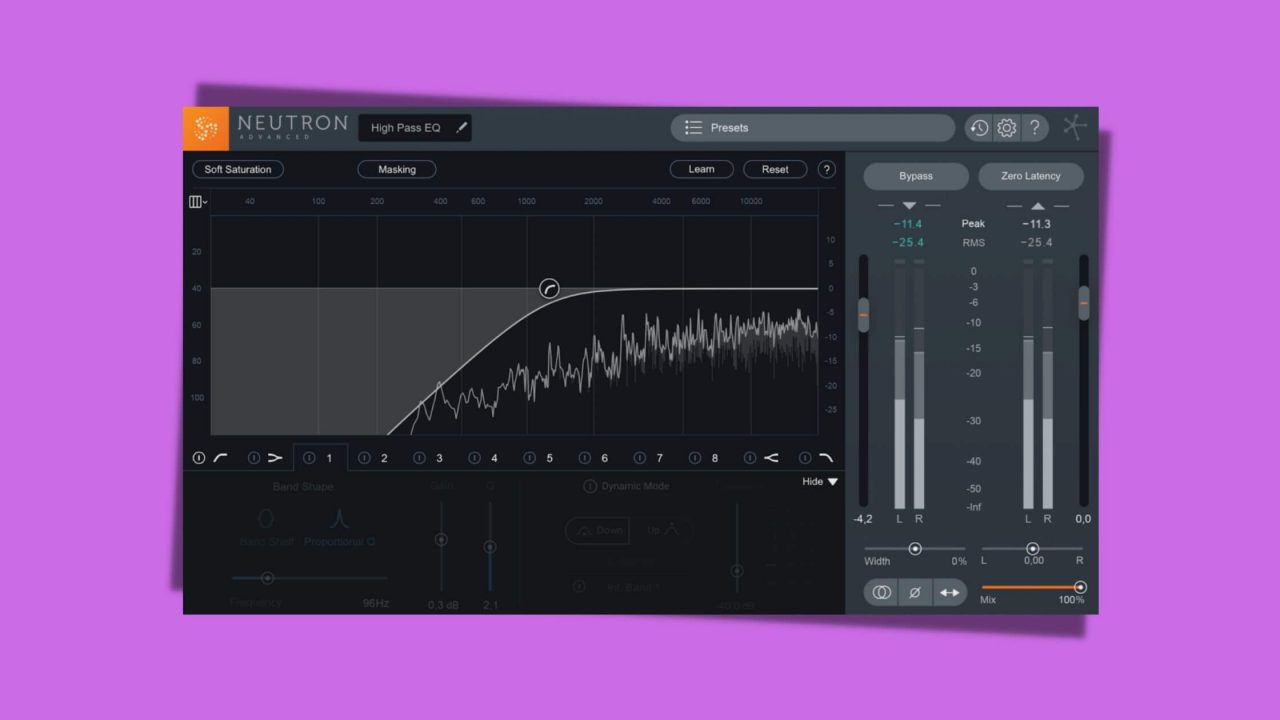Click the Learn button
Screen dimensions: 1280x720
[701, 169]
